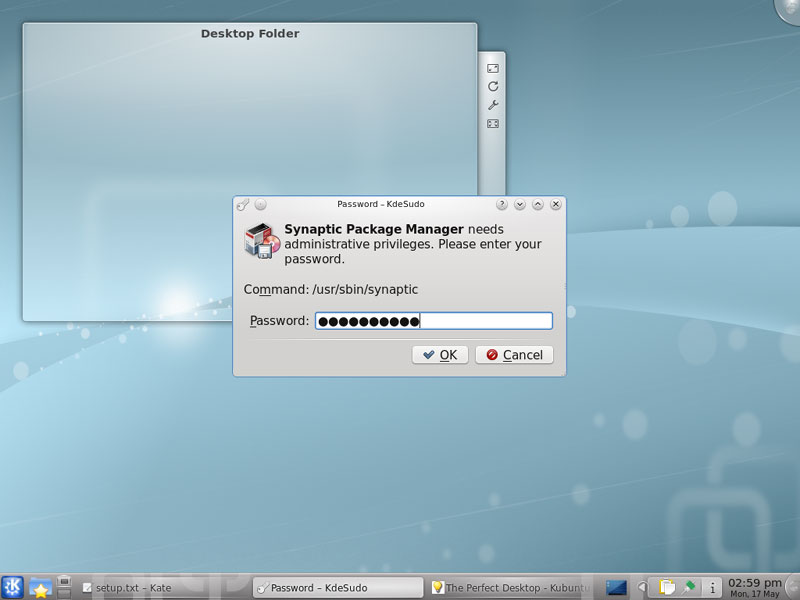Open Desktop Folder widget settings wrench
This screenshot has width=800, height=600.
493,105
